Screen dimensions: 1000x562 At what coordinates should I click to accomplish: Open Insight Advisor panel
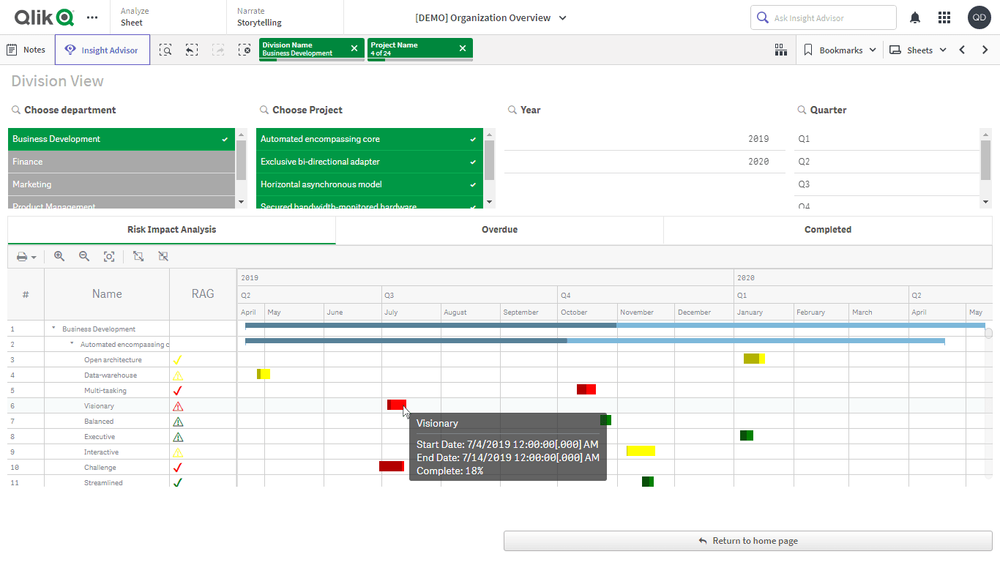pyautogui.click(x=102, y=50)
